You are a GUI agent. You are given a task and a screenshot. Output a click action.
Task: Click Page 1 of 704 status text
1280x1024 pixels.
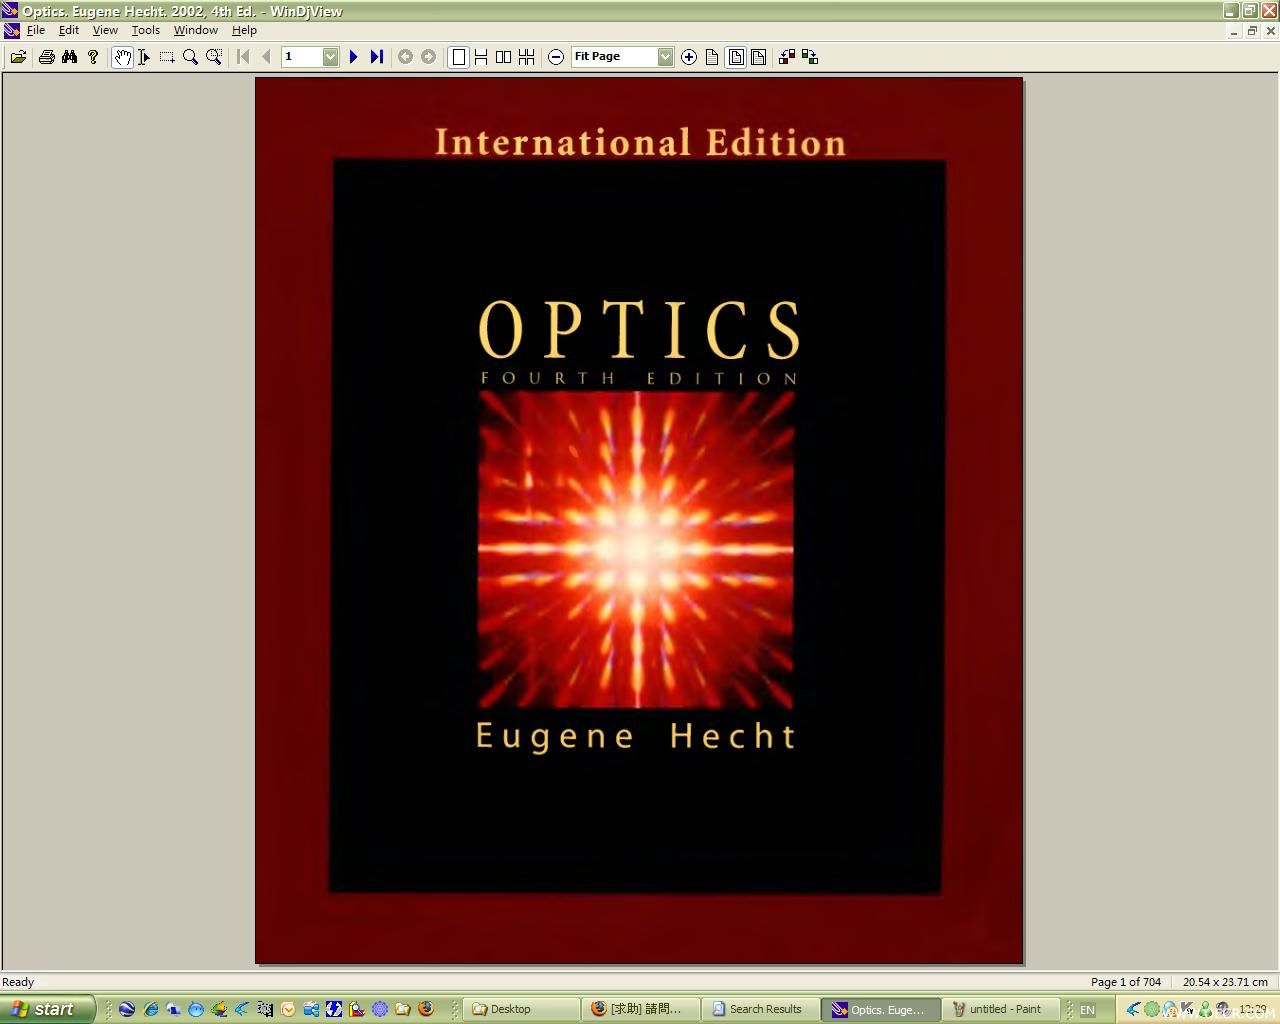pyautogui.click(x=1126, y=982)
